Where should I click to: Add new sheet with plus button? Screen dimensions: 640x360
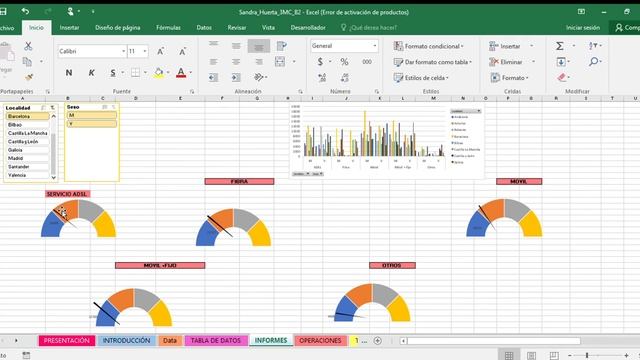coord(378,340)
